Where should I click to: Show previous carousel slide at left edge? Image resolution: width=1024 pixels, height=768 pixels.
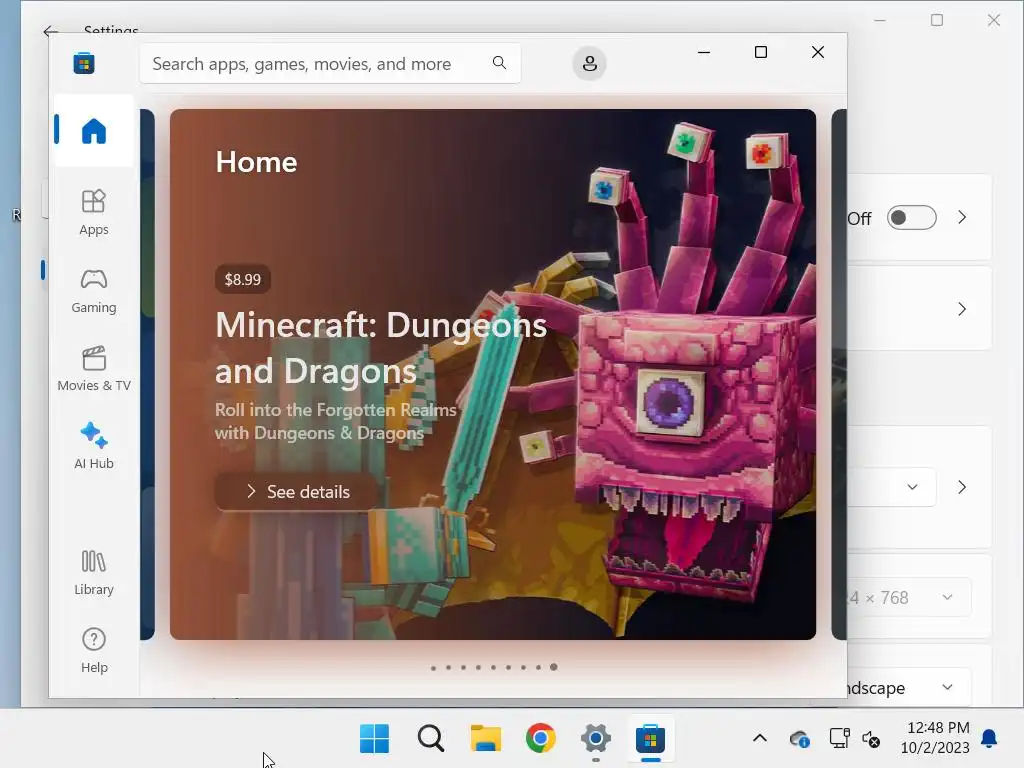[x=148, y=374]
